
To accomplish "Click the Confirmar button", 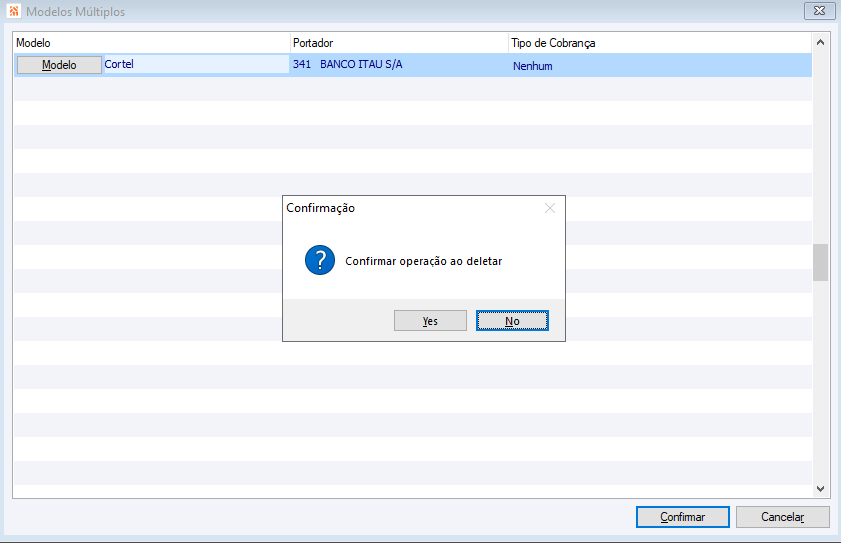I will [x=683, y=517].
